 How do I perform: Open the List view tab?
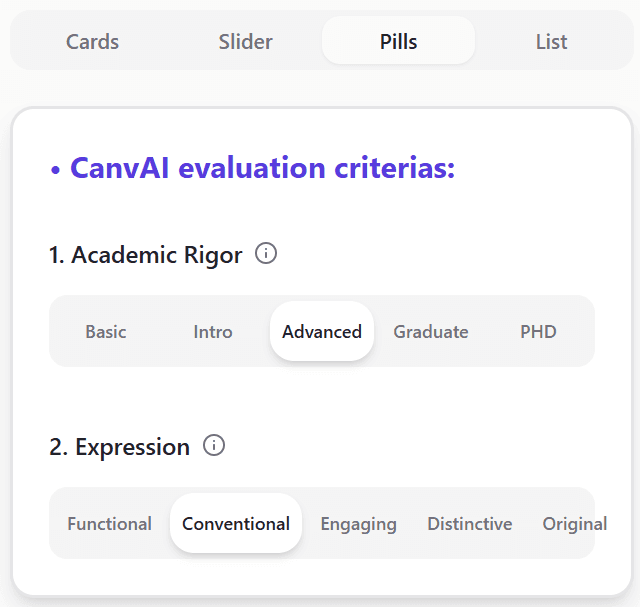point(551,42)
